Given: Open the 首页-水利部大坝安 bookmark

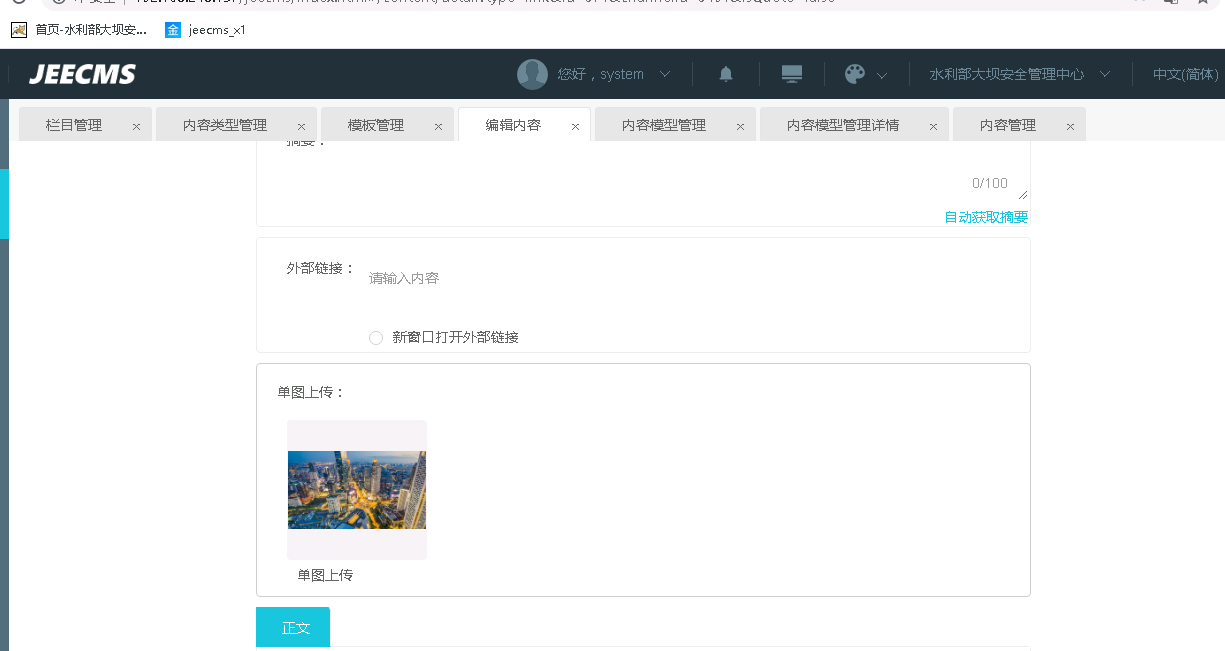Looking at the screenshot, I should pos(79,30).
